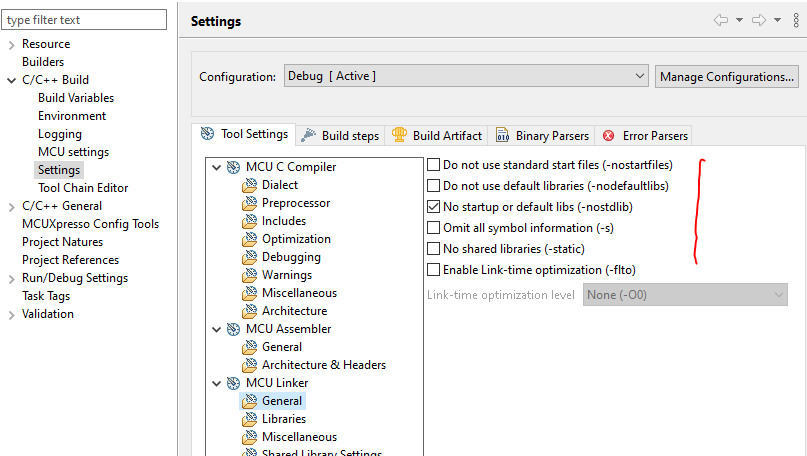Select the Optimization settings icon
807x456 pixels.
[x=249, y=239]
